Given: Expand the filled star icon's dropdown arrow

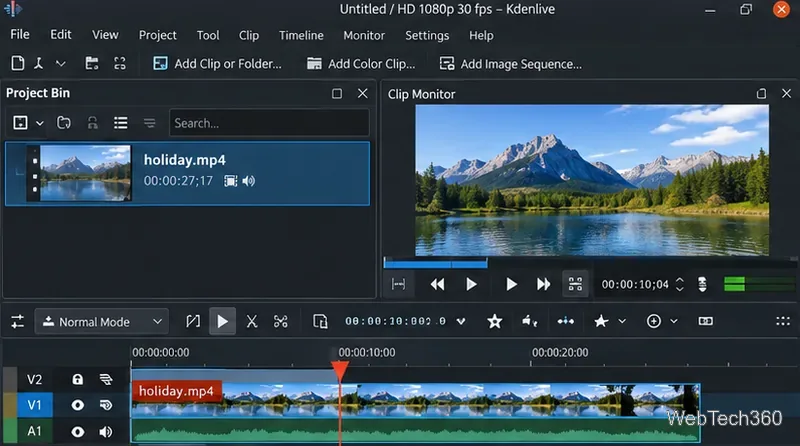Looking at the screenshot, I should tap(622, 321).
